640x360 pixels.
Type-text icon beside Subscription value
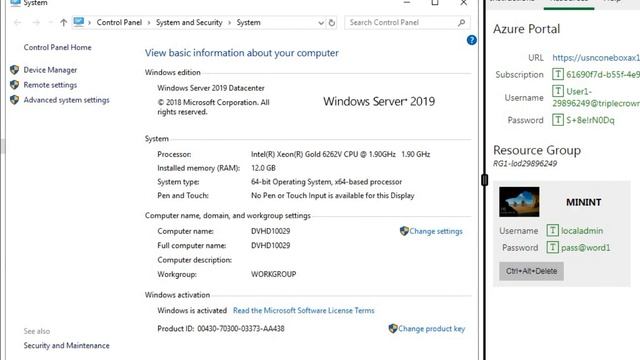coord(558,74)
